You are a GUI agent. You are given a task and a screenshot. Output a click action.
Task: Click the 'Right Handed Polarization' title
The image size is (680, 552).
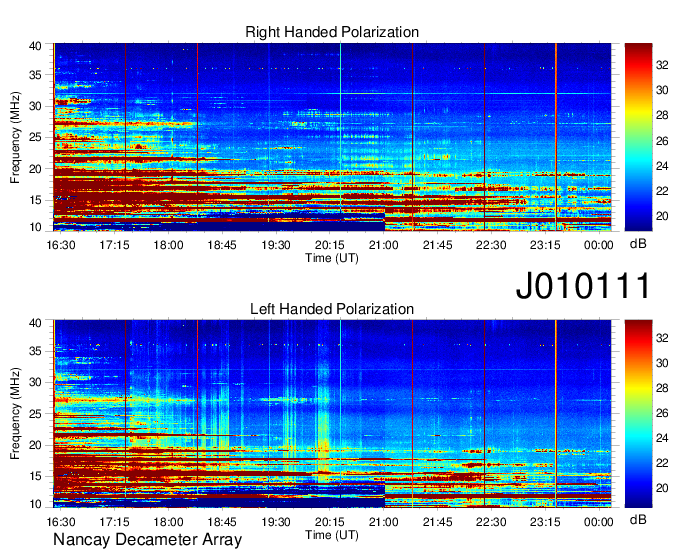click(332, 32)
